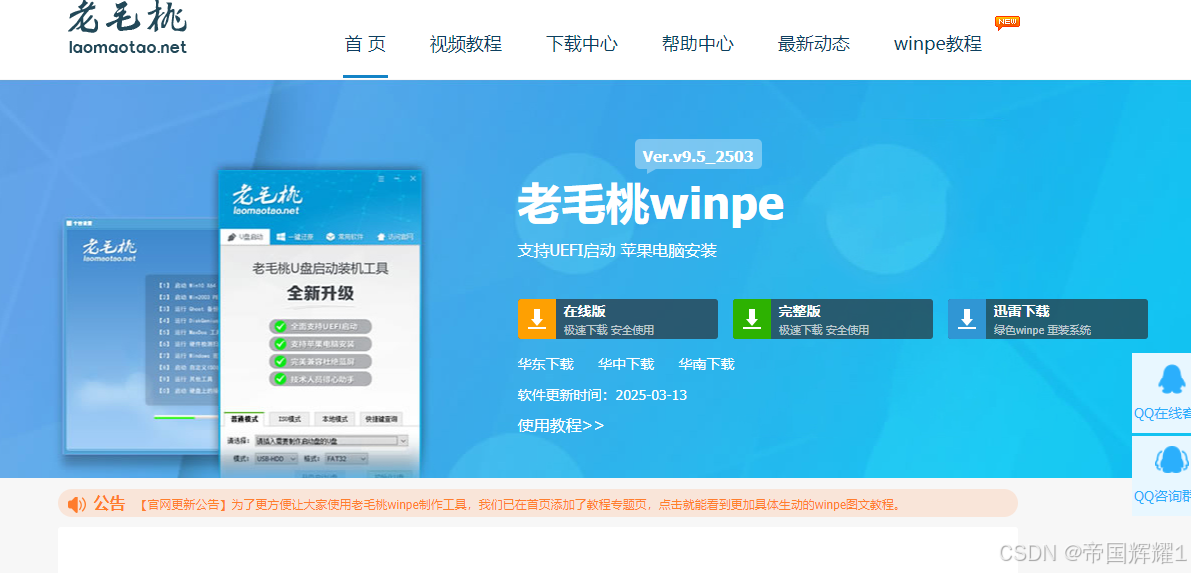Screen dimensions: 1191x573
Task: Open the 使用教程>> link
Action: [561, 426]
